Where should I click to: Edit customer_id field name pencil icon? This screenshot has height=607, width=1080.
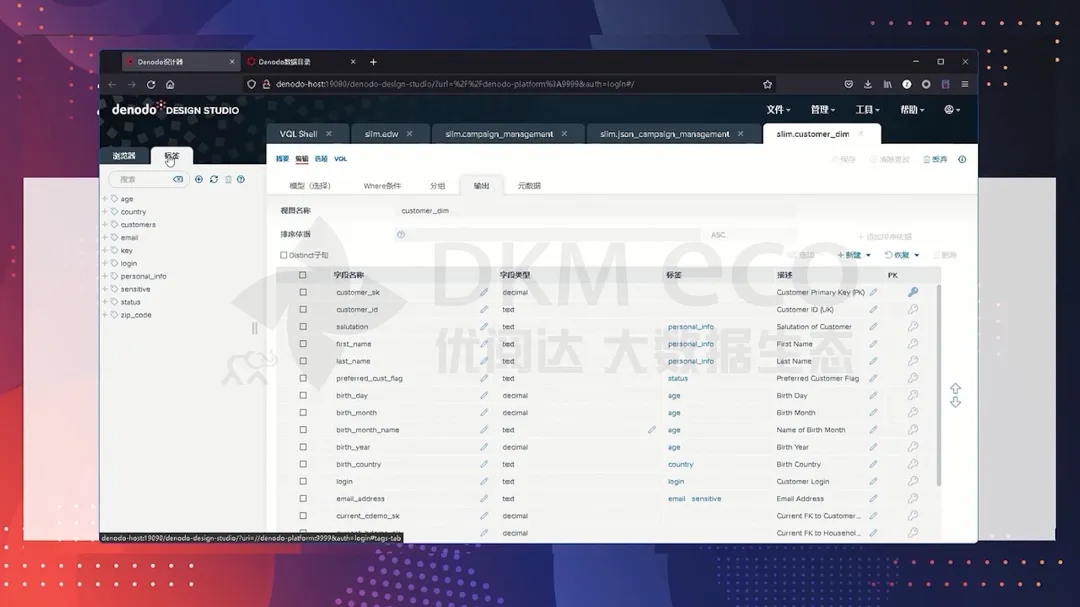click(484, 310)
